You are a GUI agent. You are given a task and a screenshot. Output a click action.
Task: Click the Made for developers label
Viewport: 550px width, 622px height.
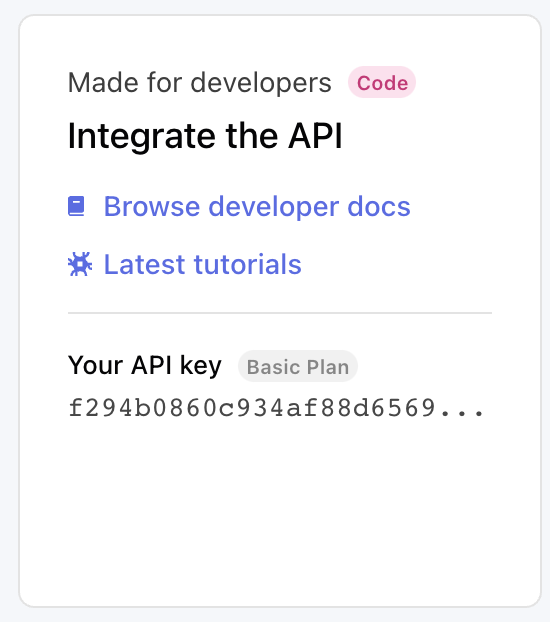click(x=200, y=83)
